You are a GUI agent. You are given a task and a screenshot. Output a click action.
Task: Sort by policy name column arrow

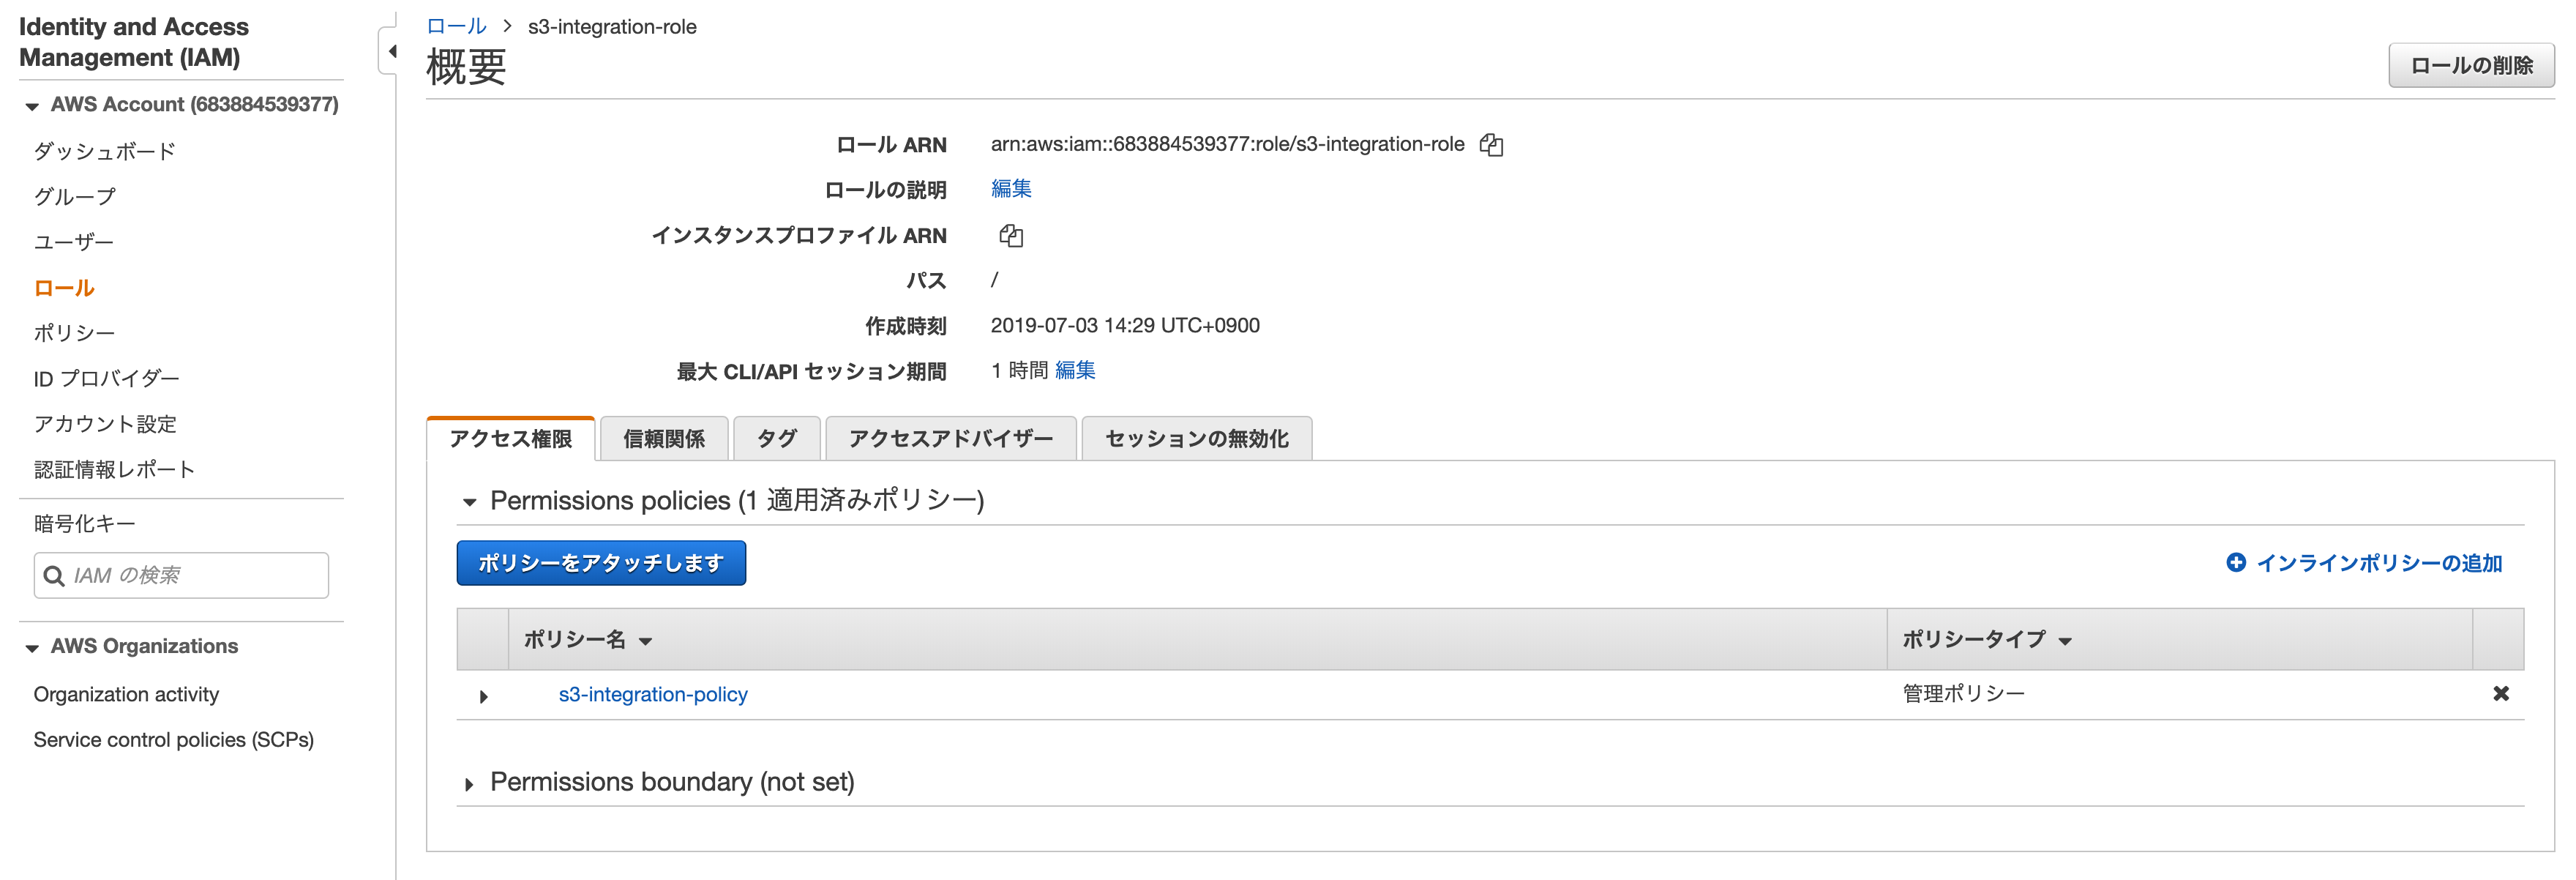point(646,641)
